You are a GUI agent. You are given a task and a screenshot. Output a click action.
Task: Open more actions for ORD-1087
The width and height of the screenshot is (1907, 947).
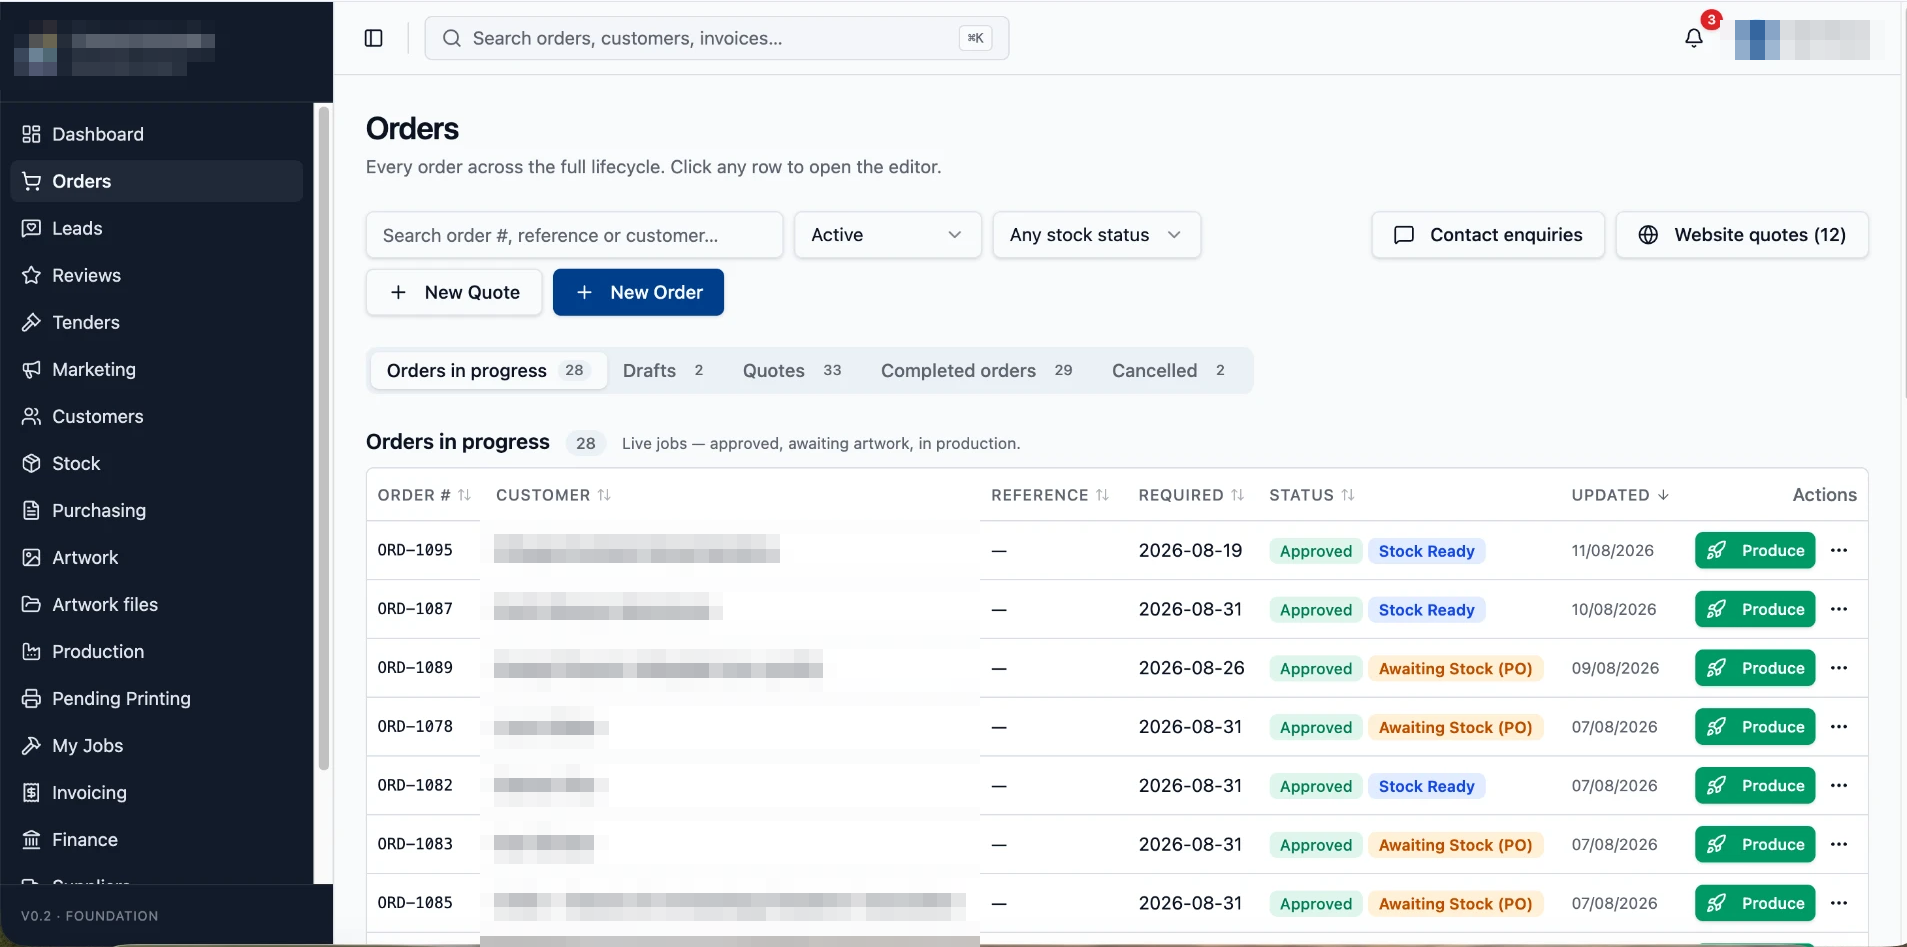[1839, 609]
